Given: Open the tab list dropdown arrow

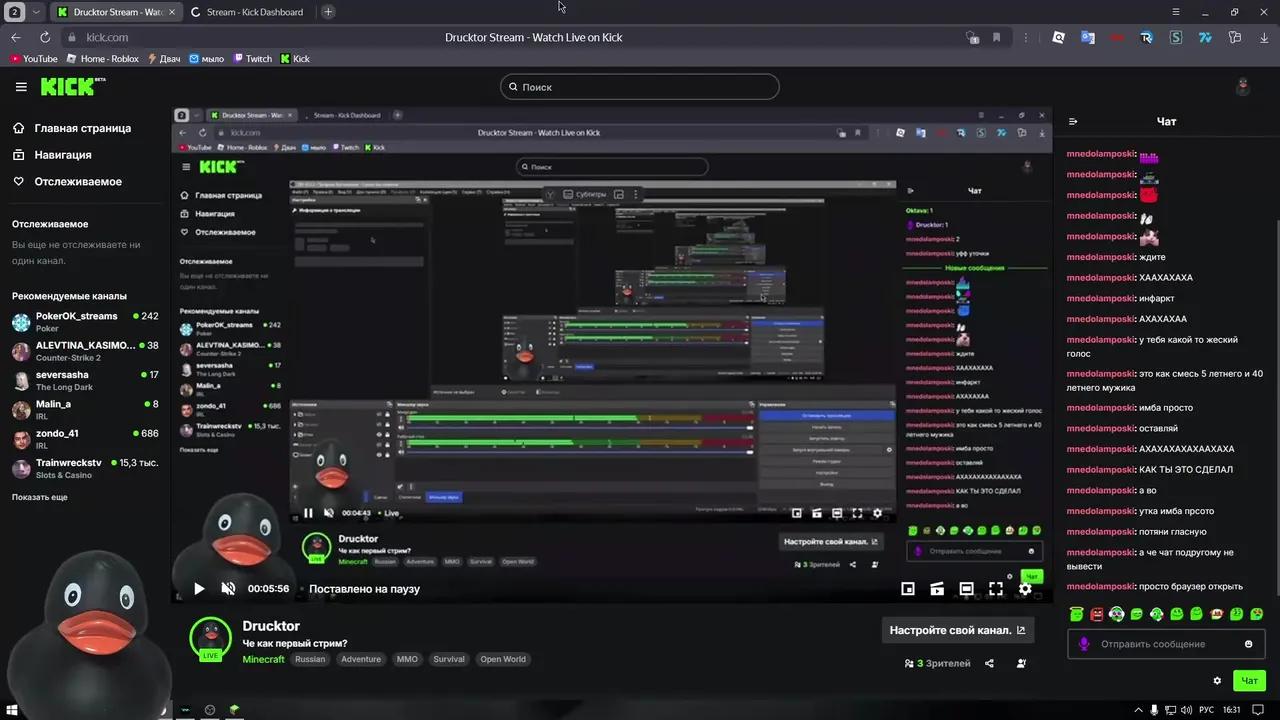Looking at the screenshot, I should (x=36, y=12).
